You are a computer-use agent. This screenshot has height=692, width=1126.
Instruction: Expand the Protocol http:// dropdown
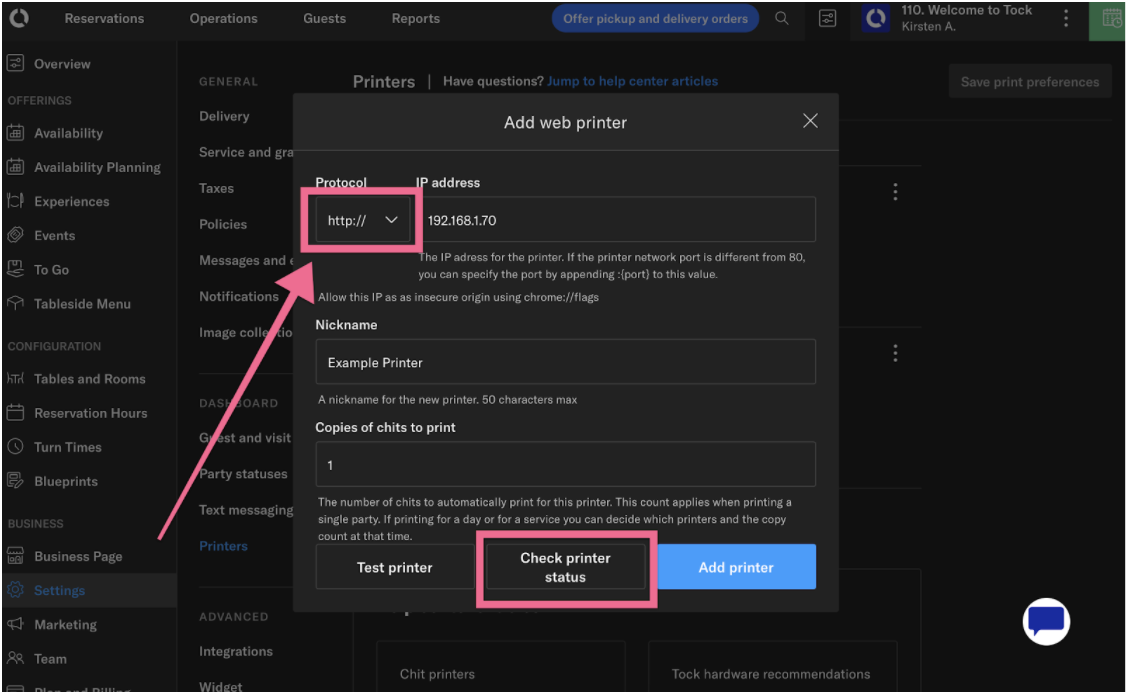(x=363, y=220)
